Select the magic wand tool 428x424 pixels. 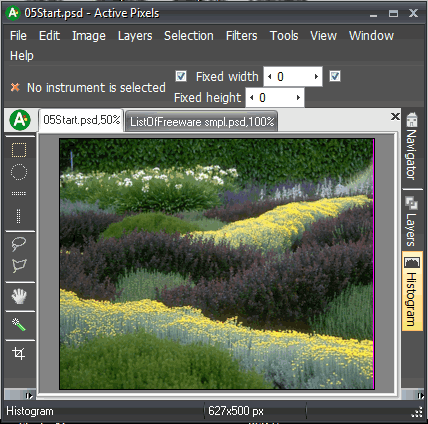click(19, 325)
